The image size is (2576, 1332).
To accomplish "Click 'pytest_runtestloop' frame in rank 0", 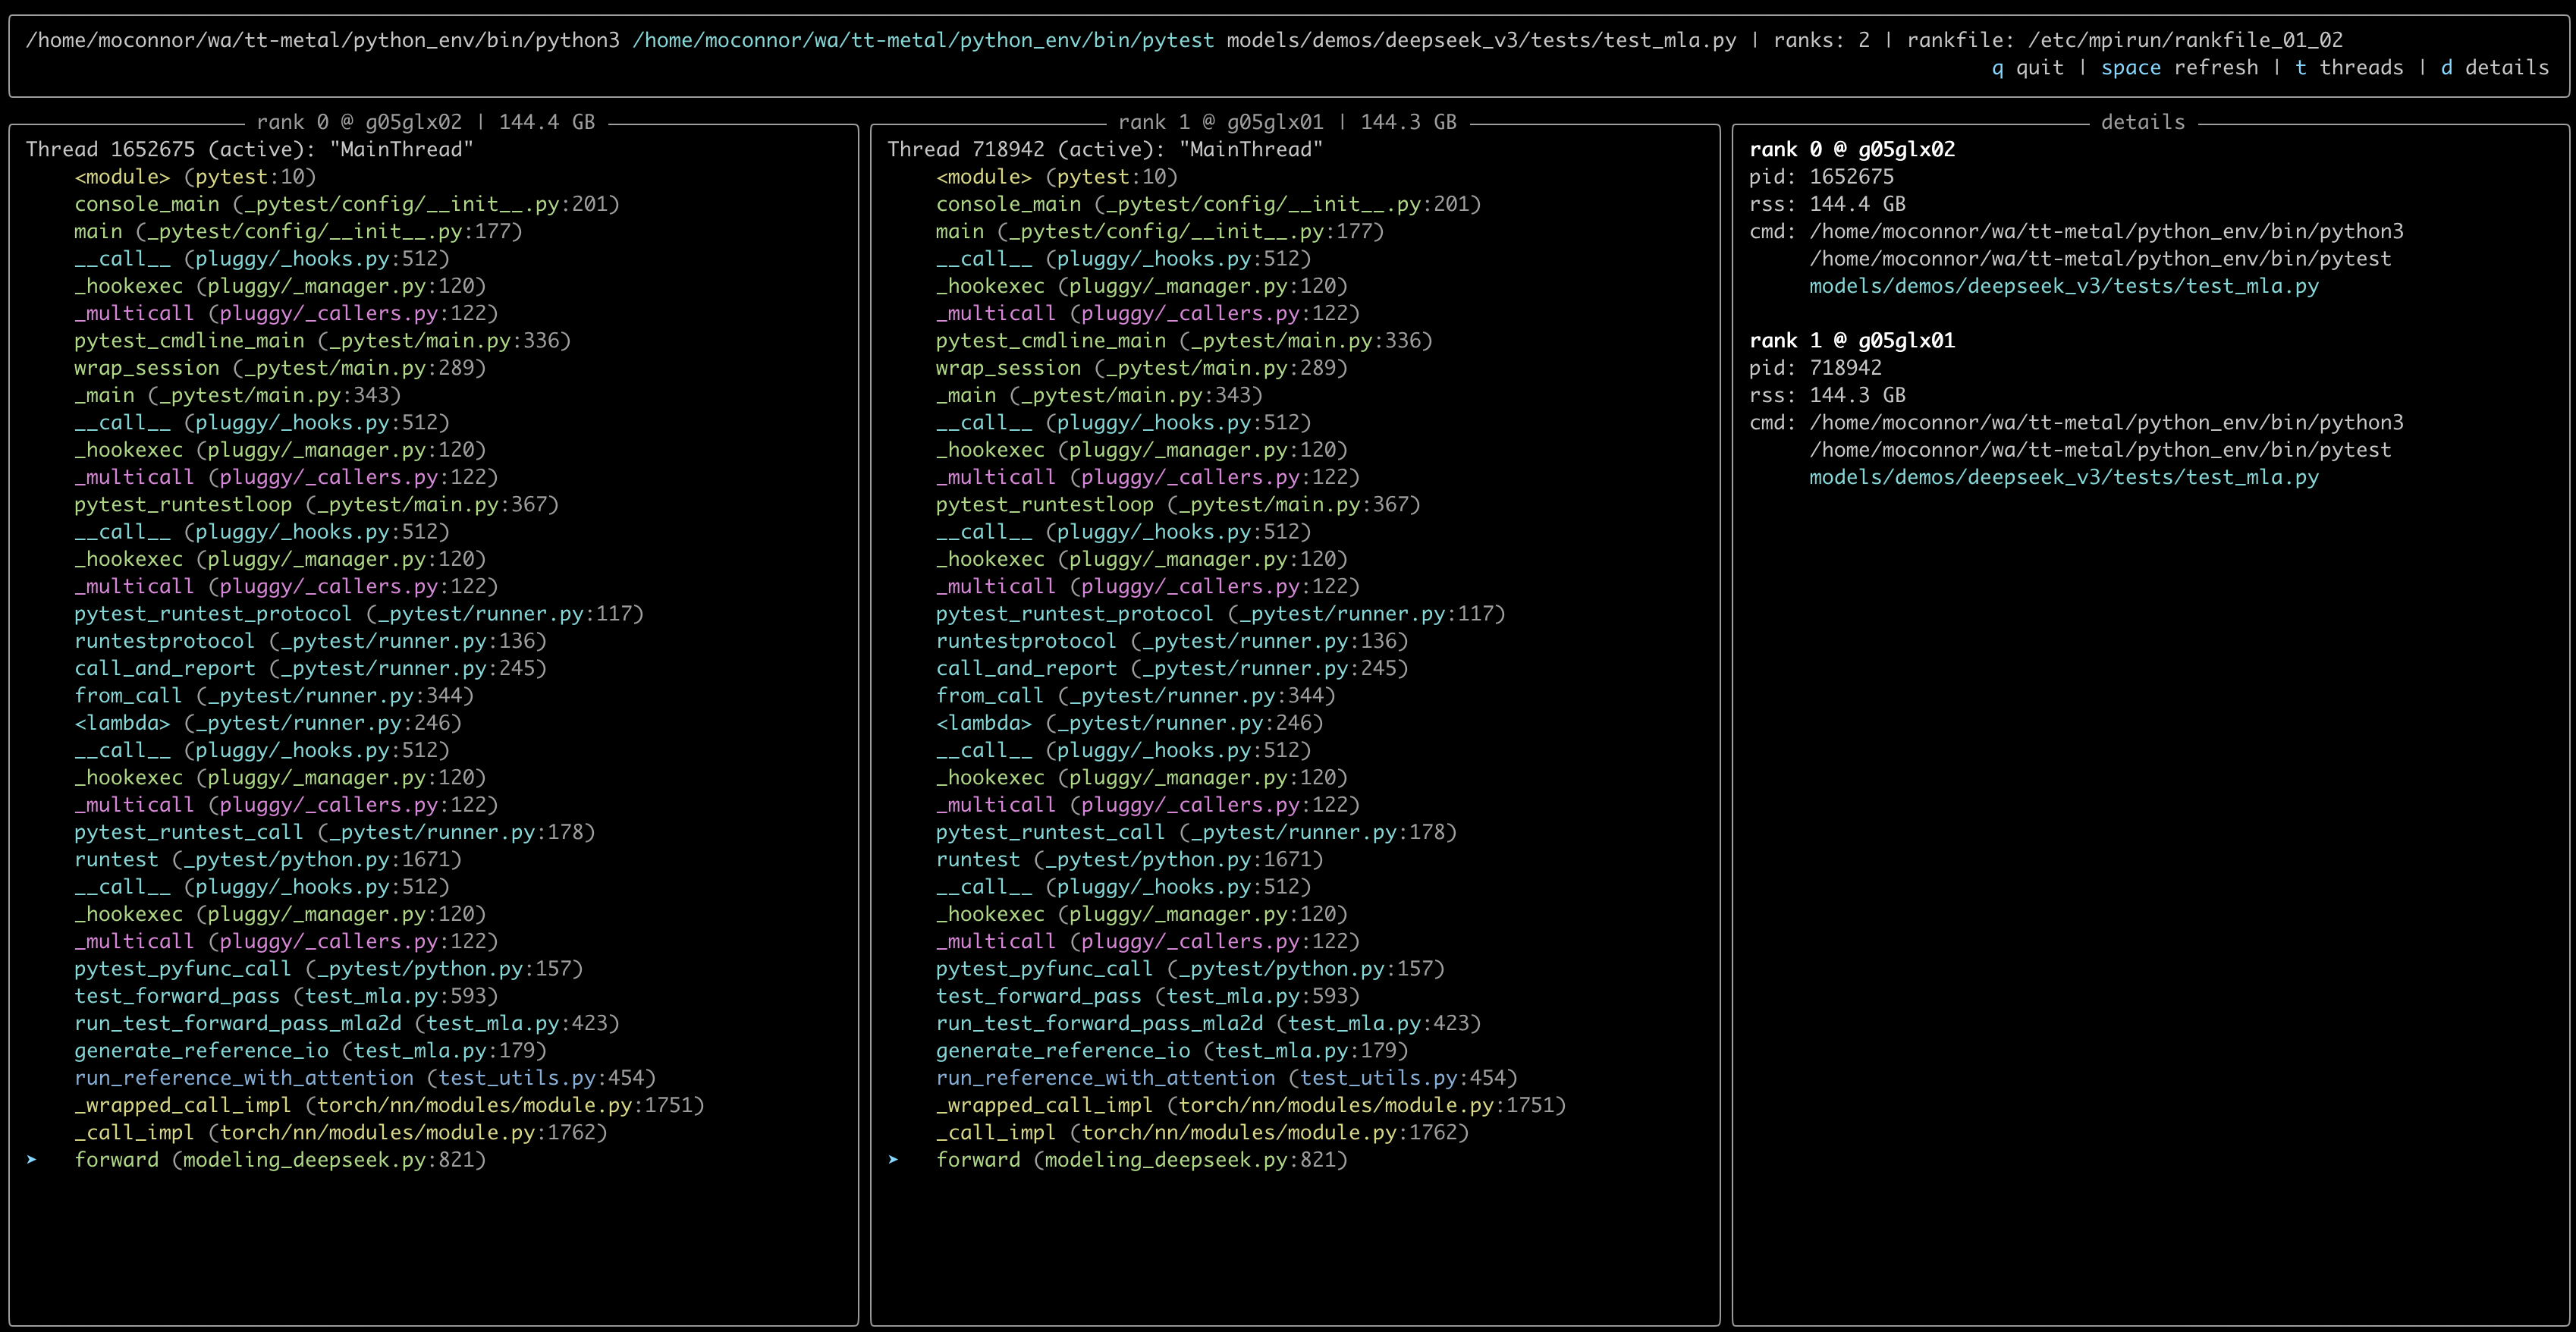I will 316,505.
